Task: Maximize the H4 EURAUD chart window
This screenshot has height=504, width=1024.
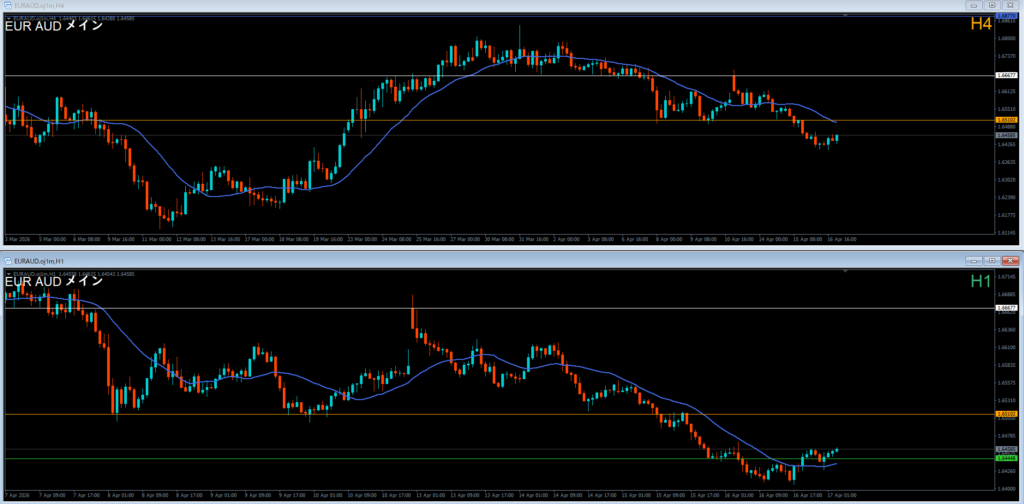Action: point(992,6)
